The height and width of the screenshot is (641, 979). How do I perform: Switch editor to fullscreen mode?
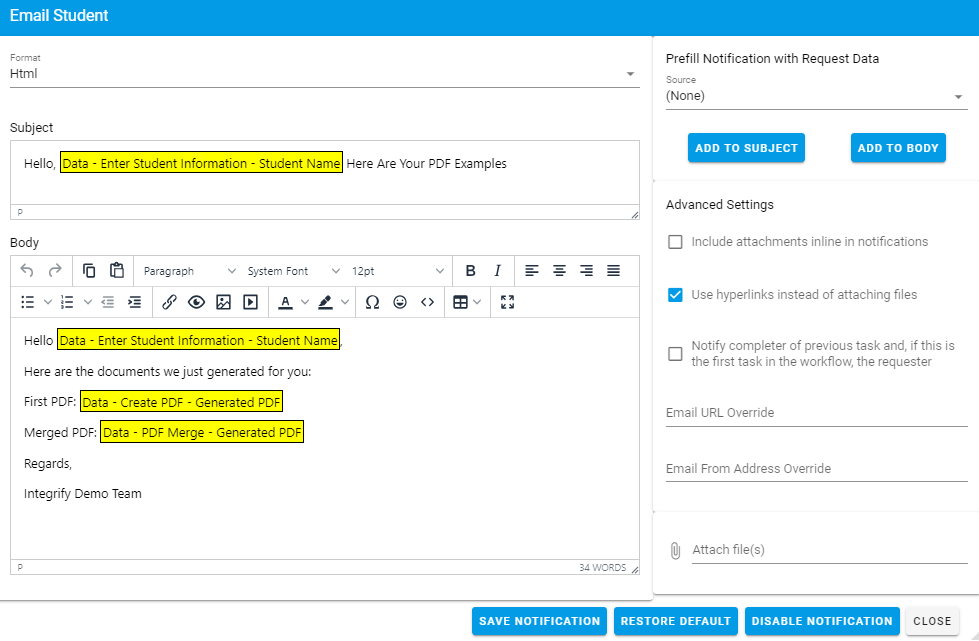coord(507,302)
